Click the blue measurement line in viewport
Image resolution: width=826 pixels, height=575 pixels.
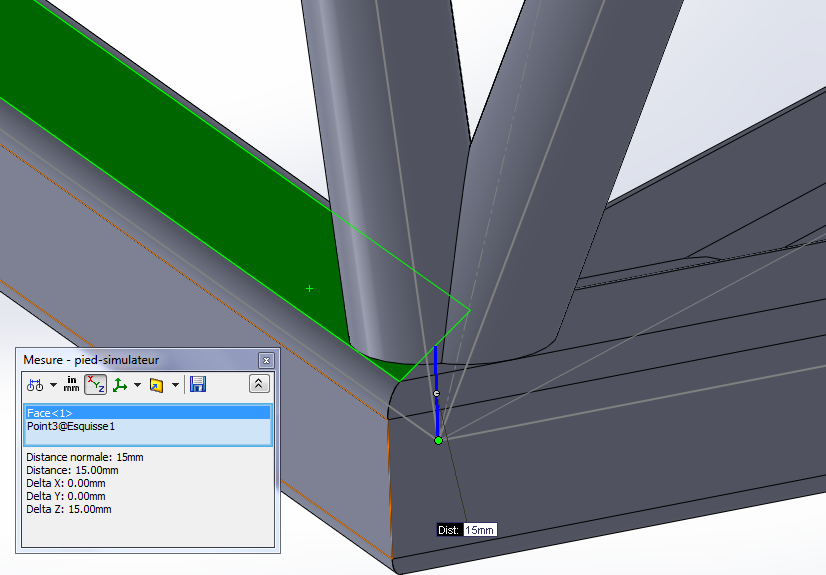tap(436, 392)
